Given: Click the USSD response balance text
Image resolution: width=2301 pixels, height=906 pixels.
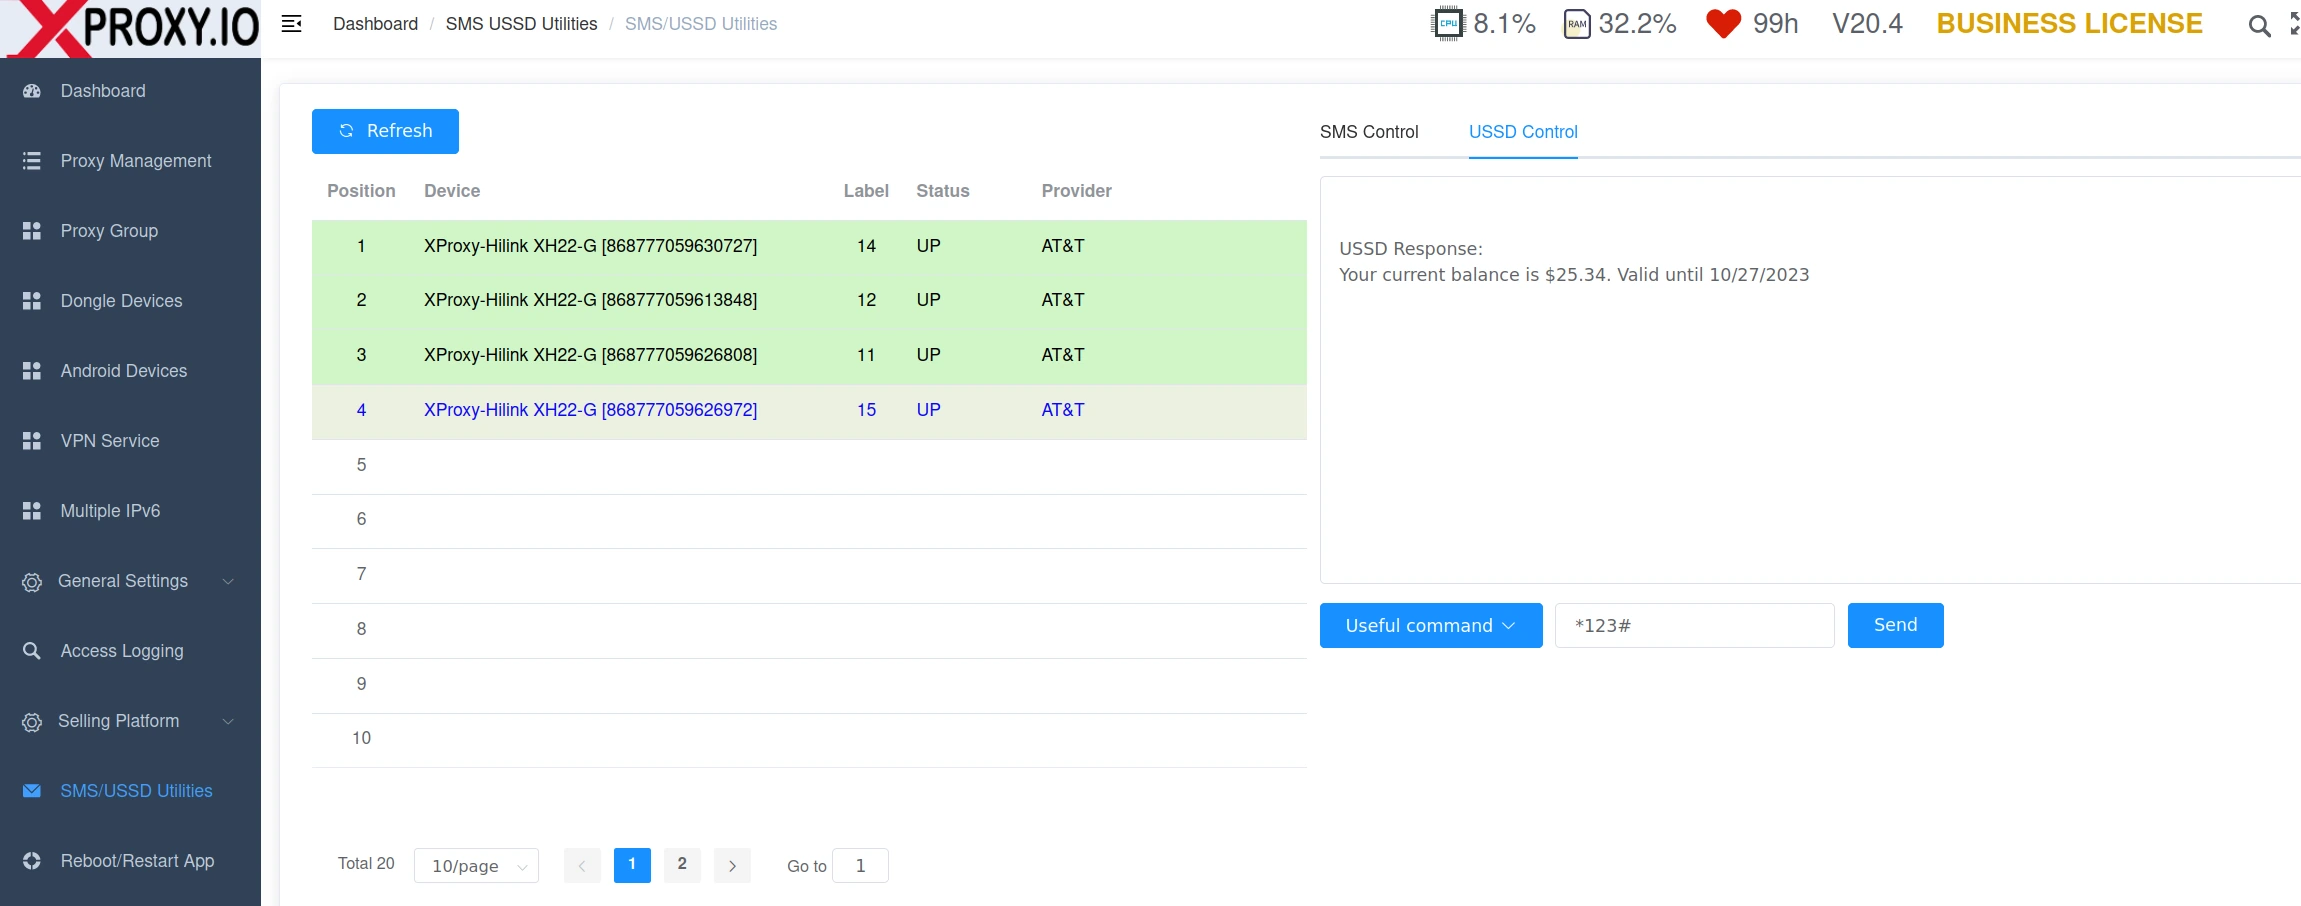Looking at the screenshot, I should (x=1574, y=275).
